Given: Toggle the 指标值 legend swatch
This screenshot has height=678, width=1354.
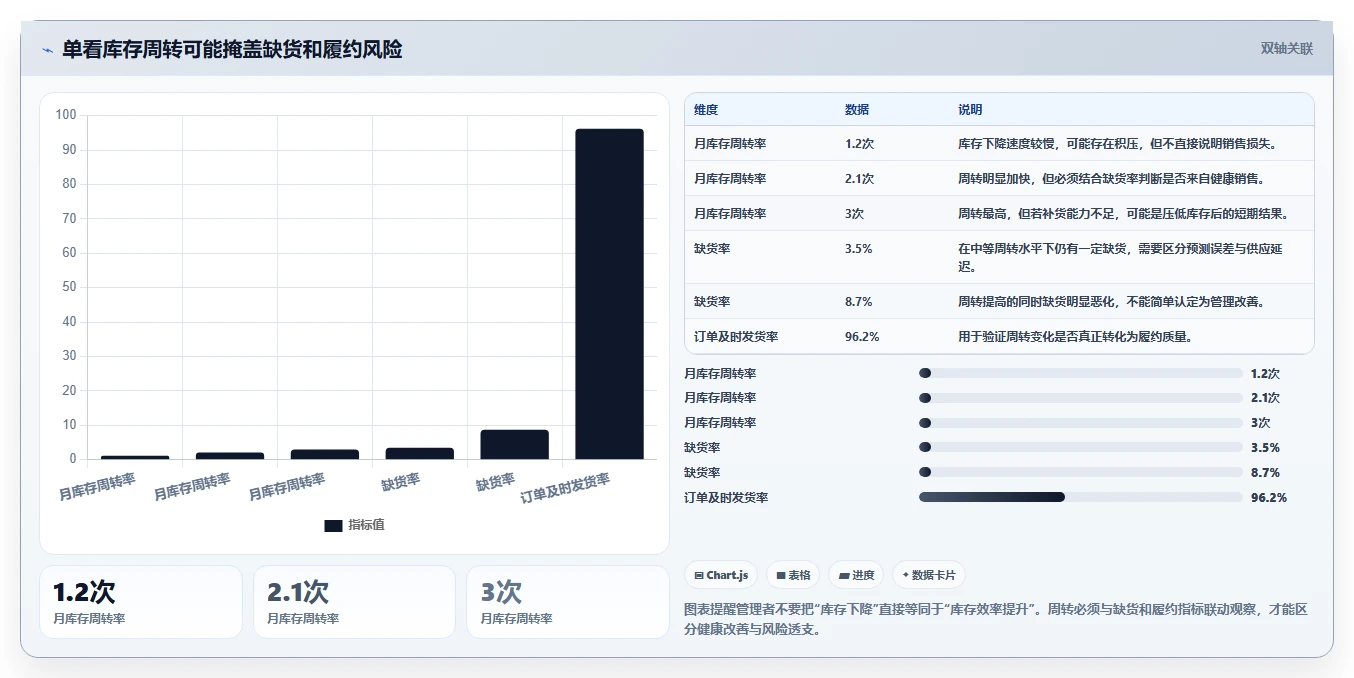Looking at the screenshot, I should (x=333, y=525).
